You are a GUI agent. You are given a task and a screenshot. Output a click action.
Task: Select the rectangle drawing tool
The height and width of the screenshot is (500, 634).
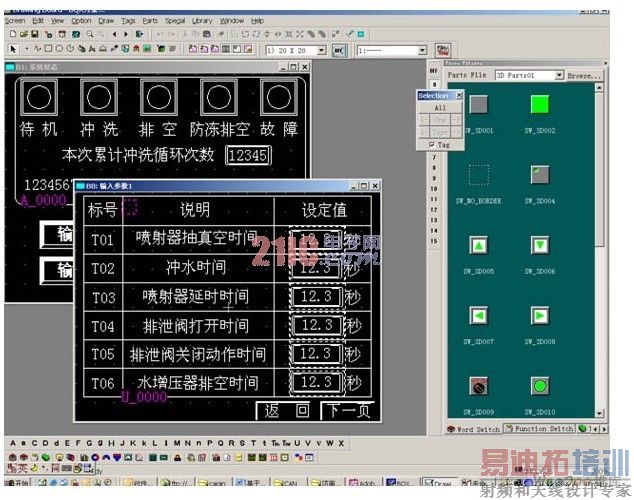[x=49, y=49]
